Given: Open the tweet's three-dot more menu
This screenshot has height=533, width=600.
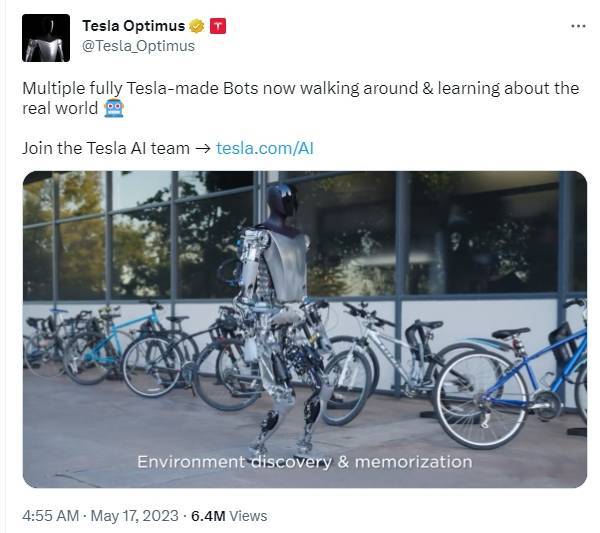Looking at the screenshot, I should (578, 26).
